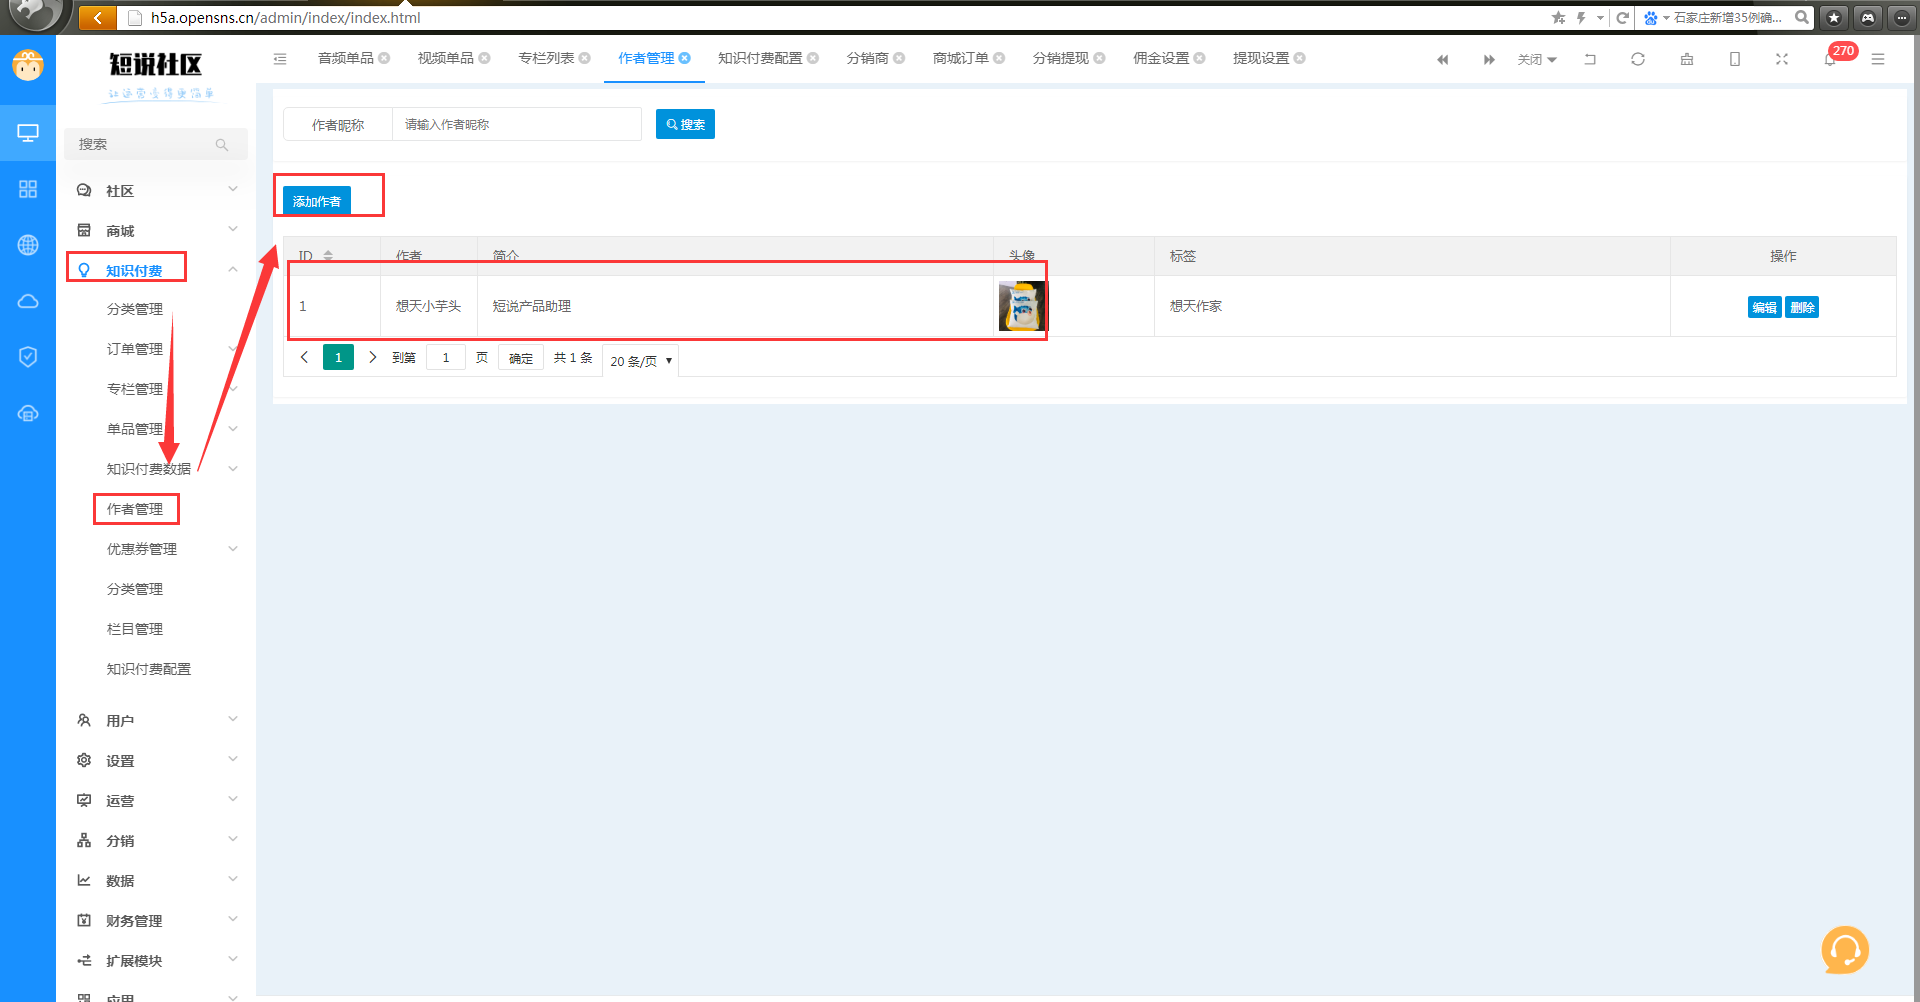Close the 音频单品 tab
The image size is (1920, 1002).
click(x=384, y=58)
